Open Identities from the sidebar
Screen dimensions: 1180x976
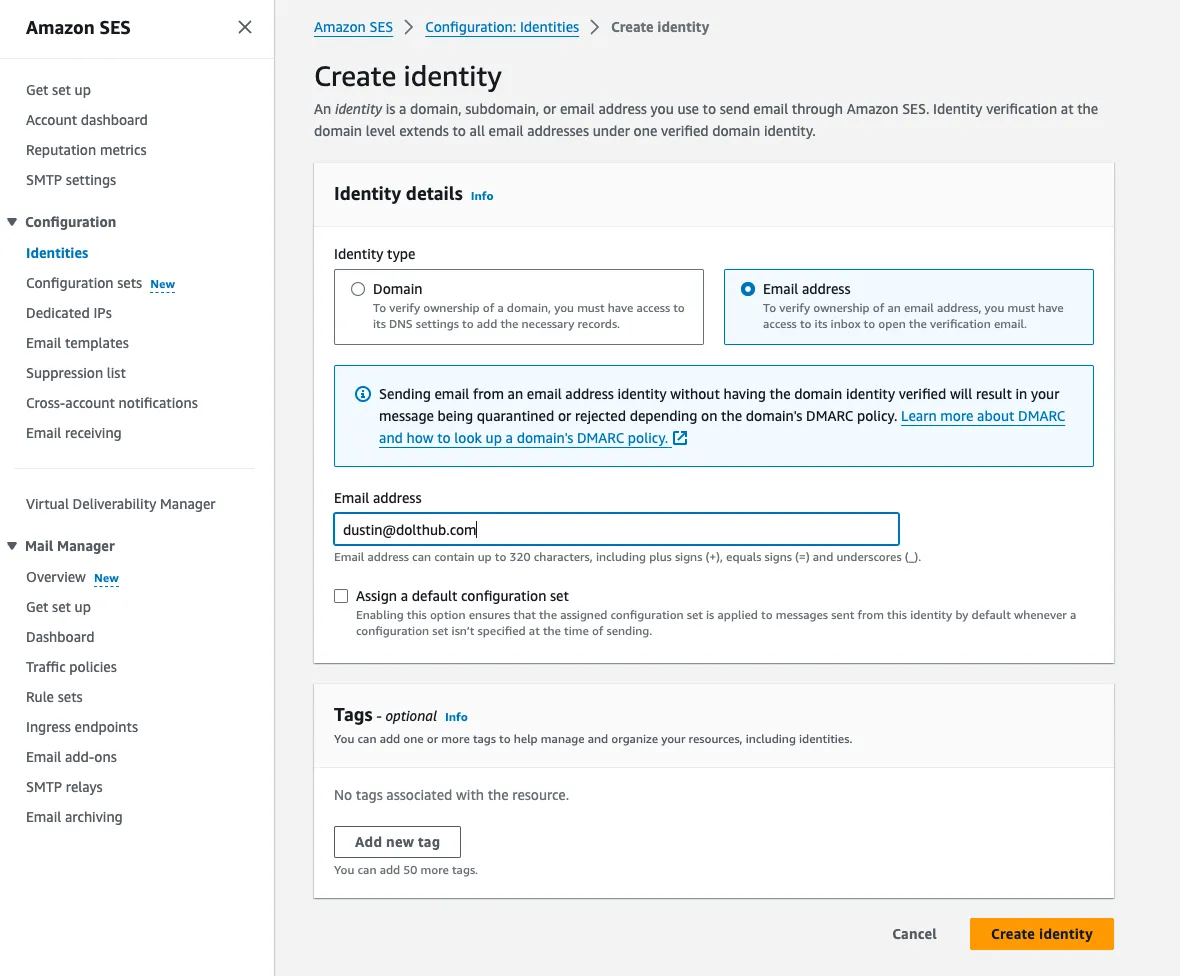click(57, 252)
